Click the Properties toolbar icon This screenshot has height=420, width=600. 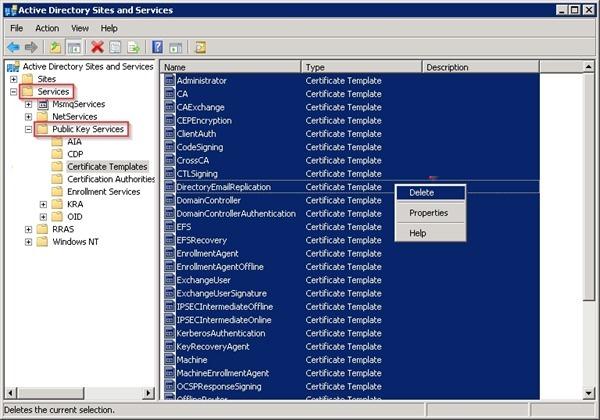(x=115, y=47)
